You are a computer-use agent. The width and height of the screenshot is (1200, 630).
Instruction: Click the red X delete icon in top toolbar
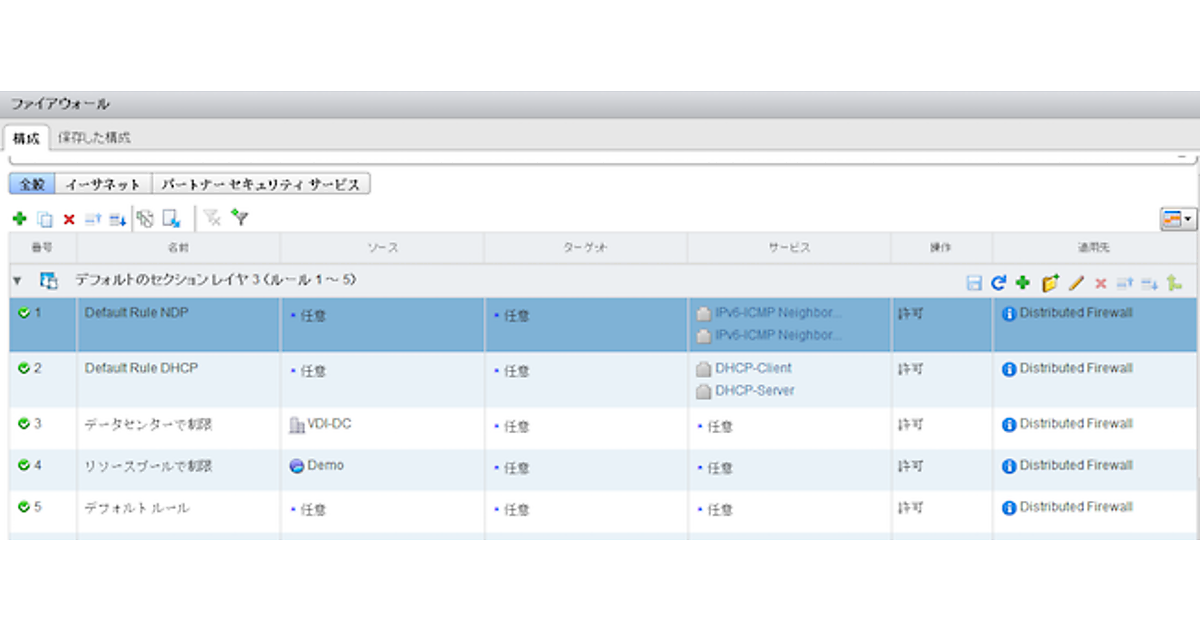point(69,219)
